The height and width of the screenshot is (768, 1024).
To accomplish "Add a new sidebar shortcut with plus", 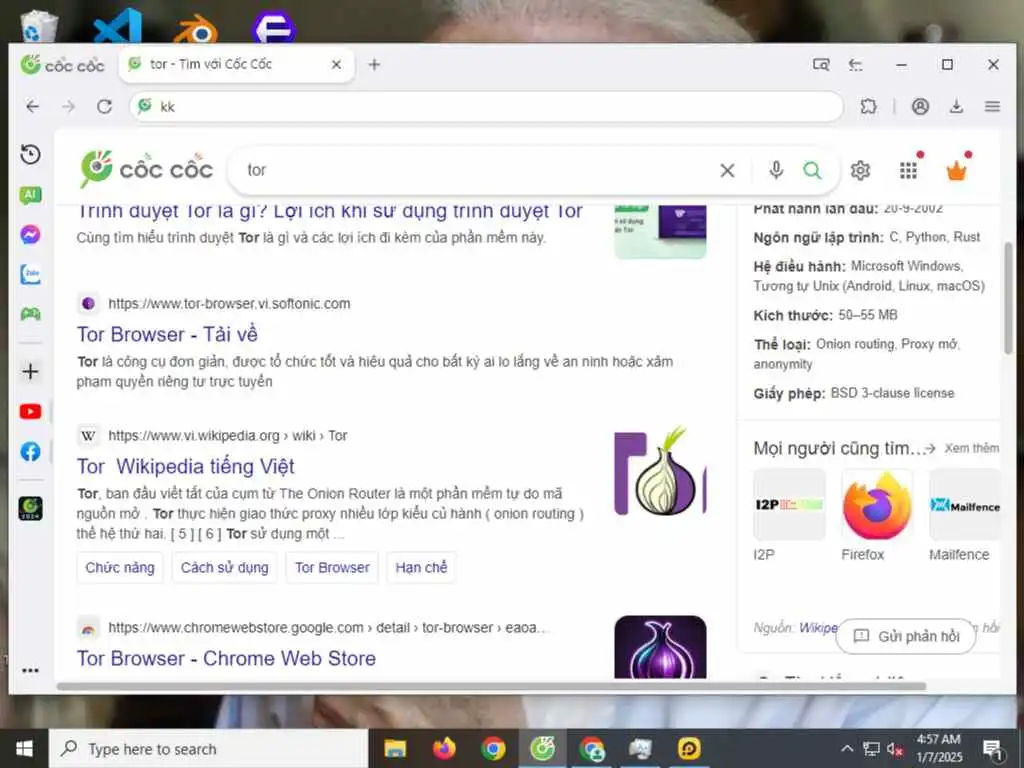I will 30,372.
